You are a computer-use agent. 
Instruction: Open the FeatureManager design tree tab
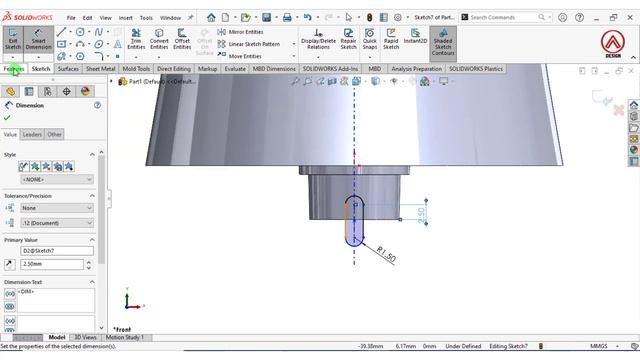pos(10,91)
